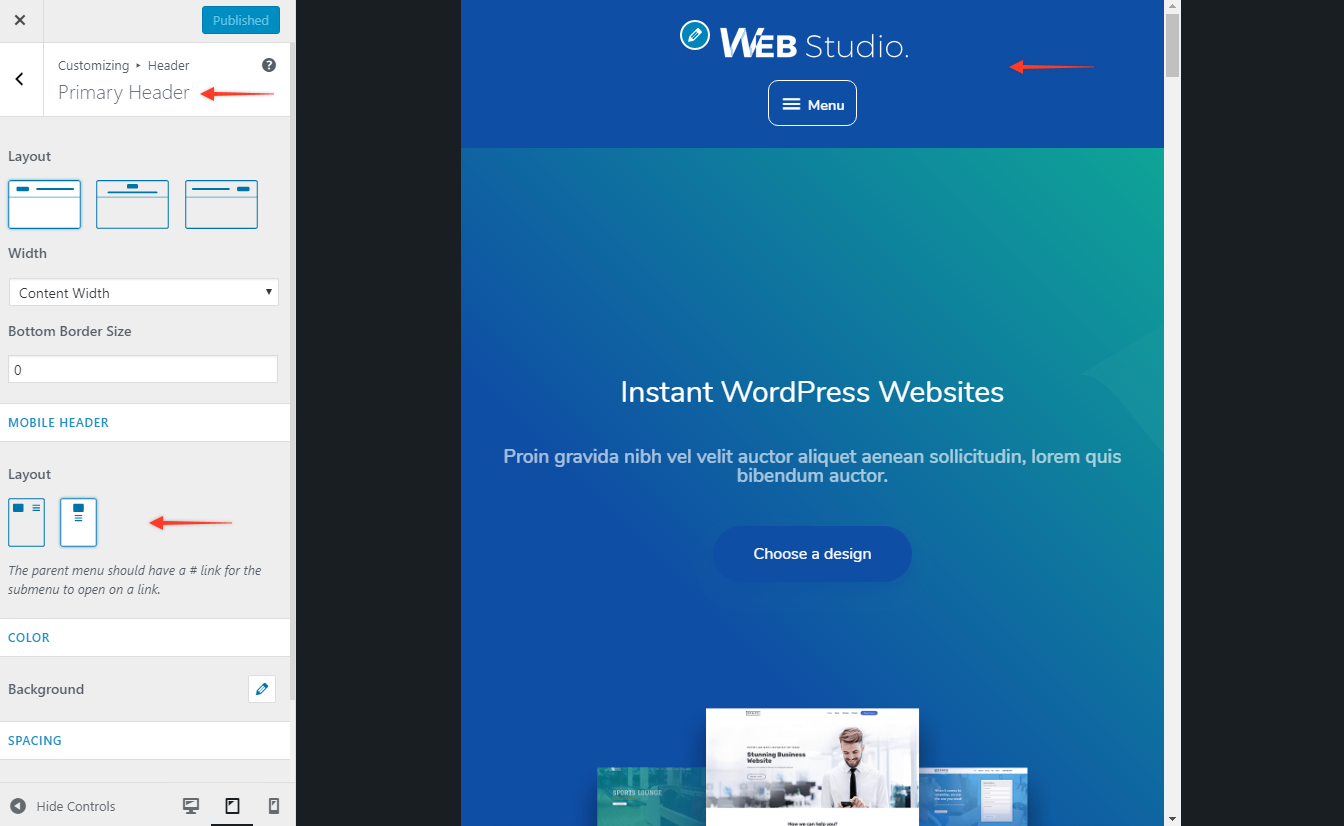Viewport: 1344px width, 826px height.
Task: Select the first header layout with logo on the left
Action: click(44, 204)
